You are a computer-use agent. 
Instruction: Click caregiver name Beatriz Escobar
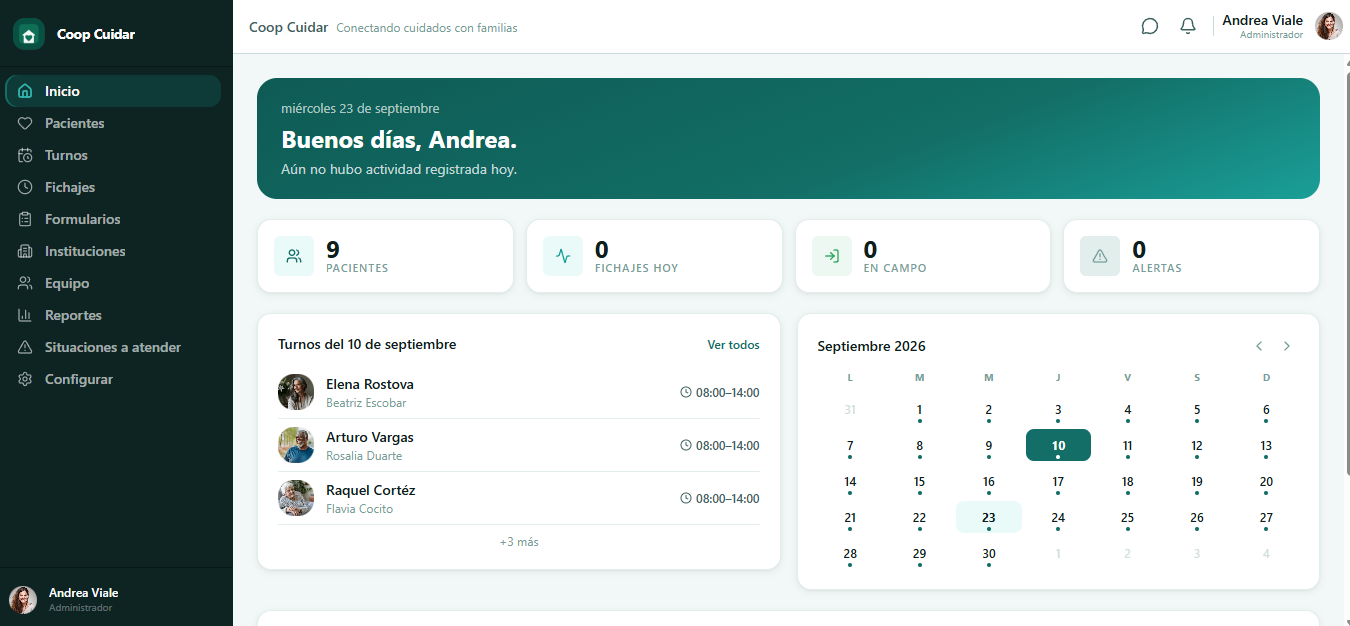pos(366,403)
